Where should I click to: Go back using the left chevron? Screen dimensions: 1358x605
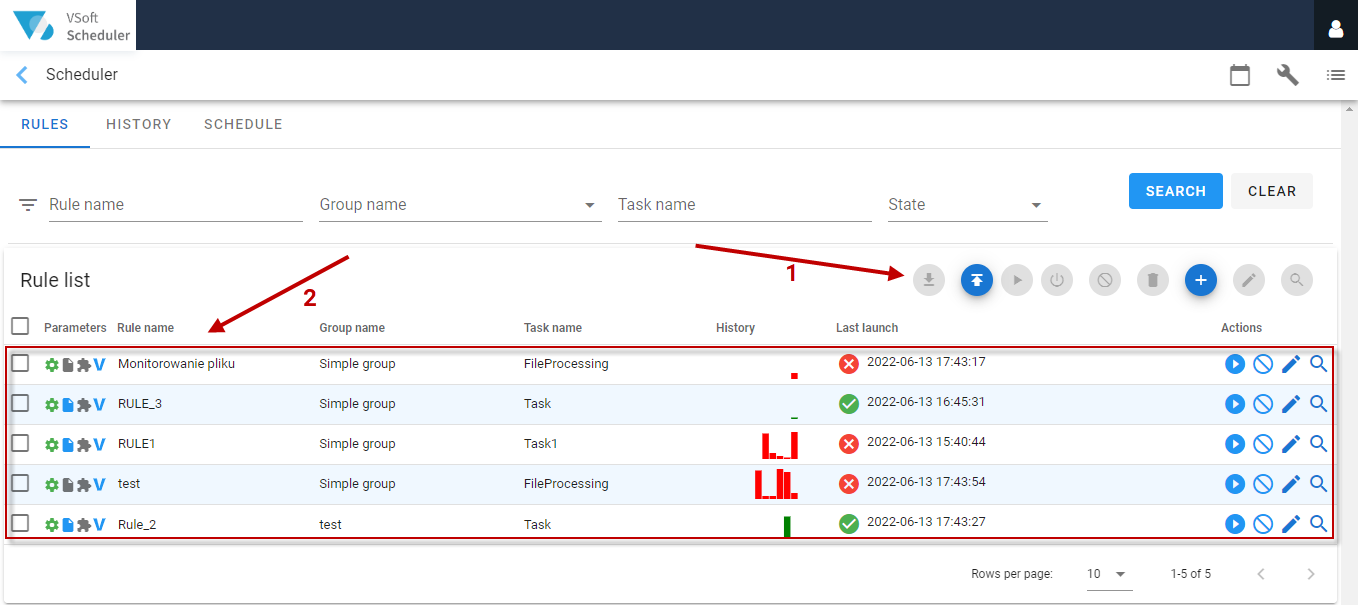coord(22,75)
